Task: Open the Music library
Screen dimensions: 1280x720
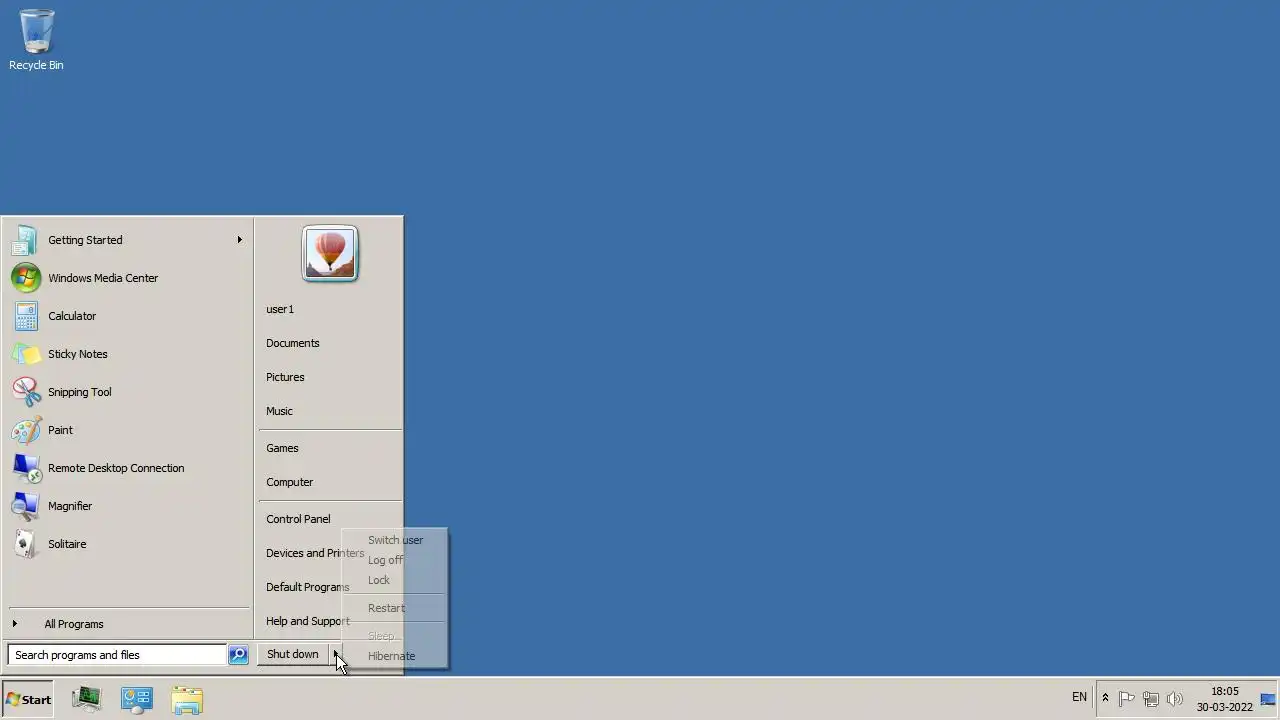Action: click(x=330, y=411)
